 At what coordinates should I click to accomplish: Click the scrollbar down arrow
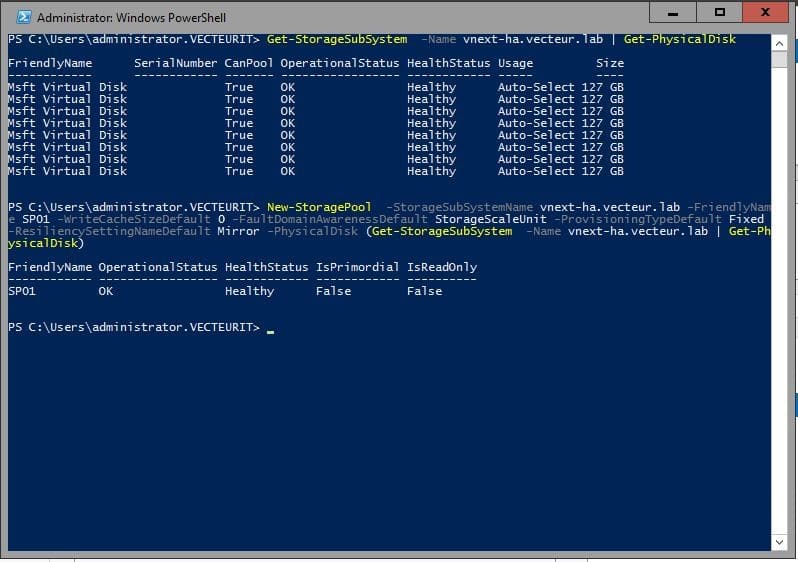pyautogui.click(x=781, y=542)
